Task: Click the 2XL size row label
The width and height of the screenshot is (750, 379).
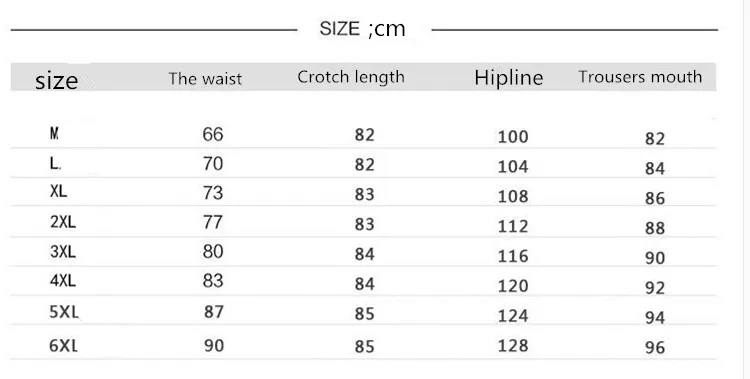Action: 63,222
